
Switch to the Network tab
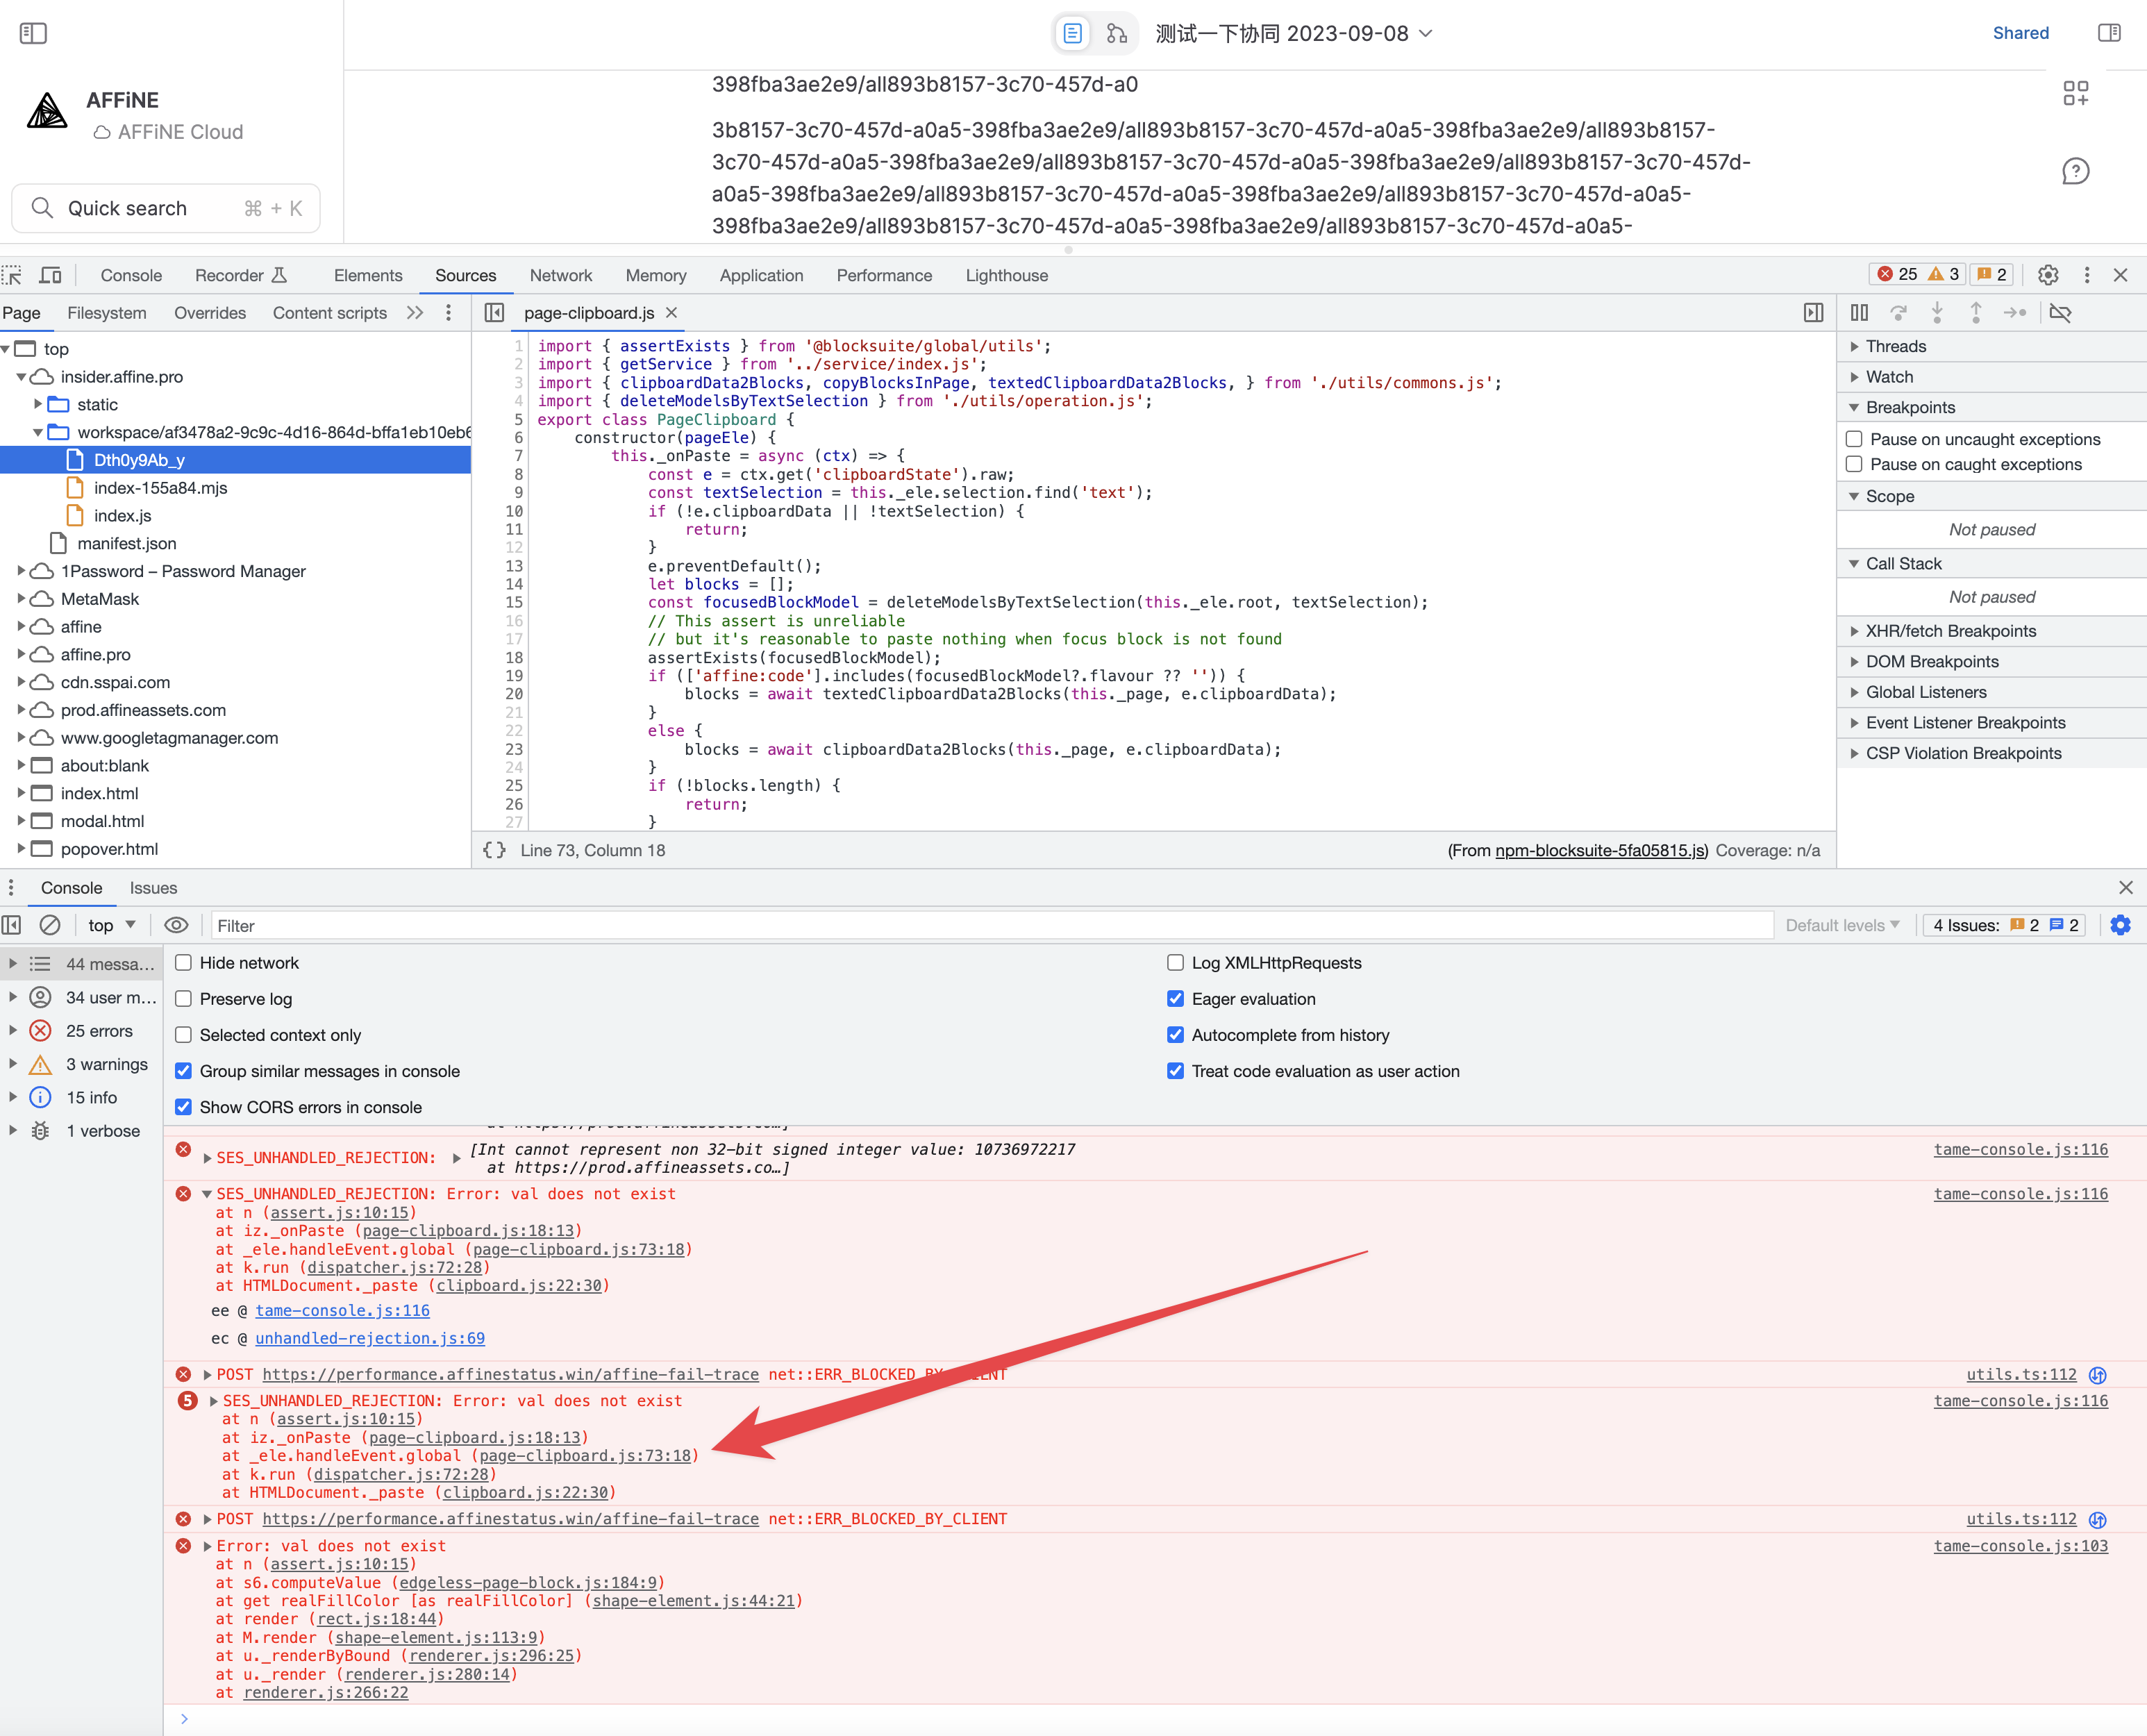click(x=561, y=275)
